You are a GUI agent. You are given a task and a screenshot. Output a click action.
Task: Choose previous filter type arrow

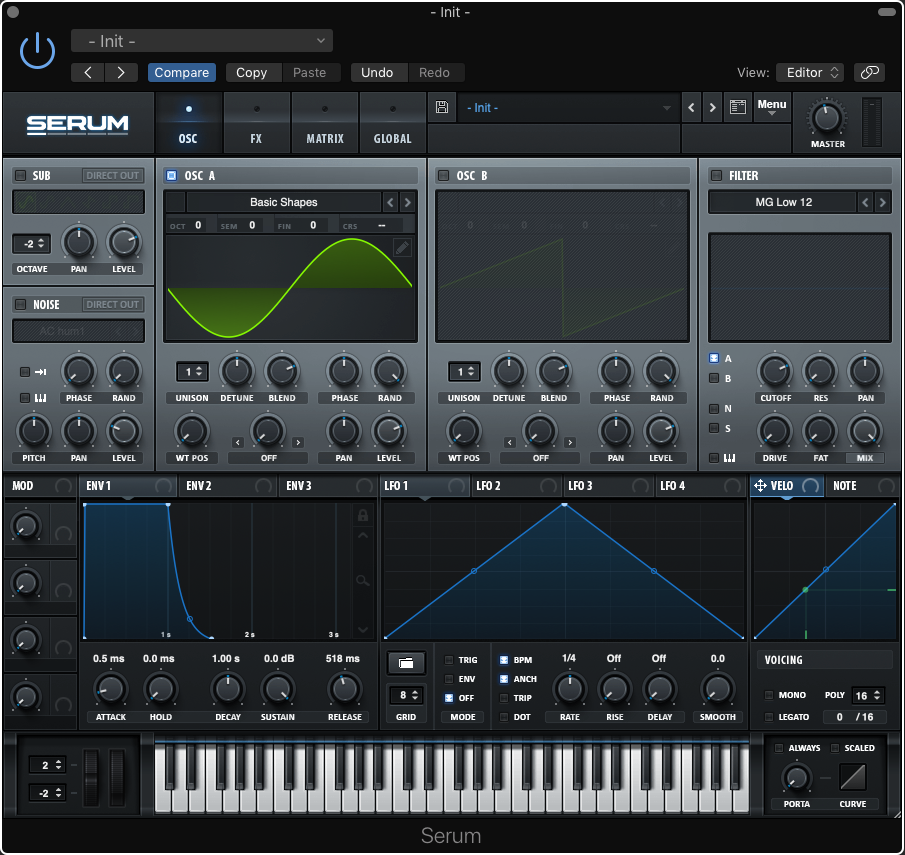(x=865, y=202)
